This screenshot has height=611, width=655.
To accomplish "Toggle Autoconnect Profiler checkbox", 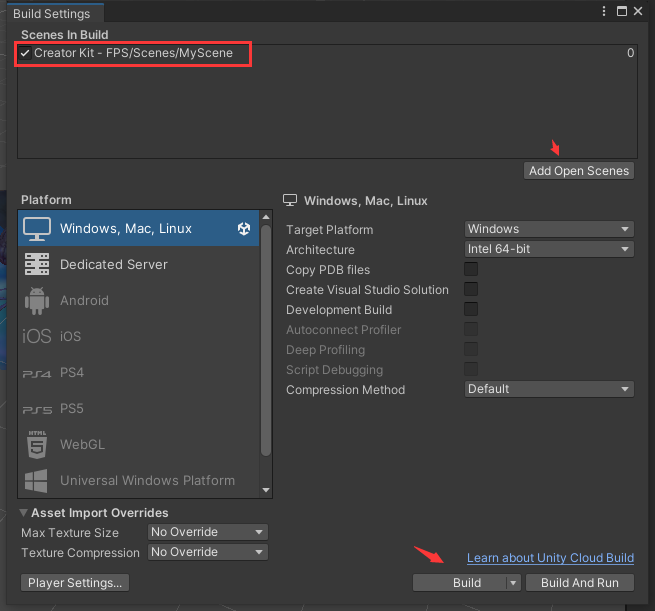I will (x=471, y=329).
